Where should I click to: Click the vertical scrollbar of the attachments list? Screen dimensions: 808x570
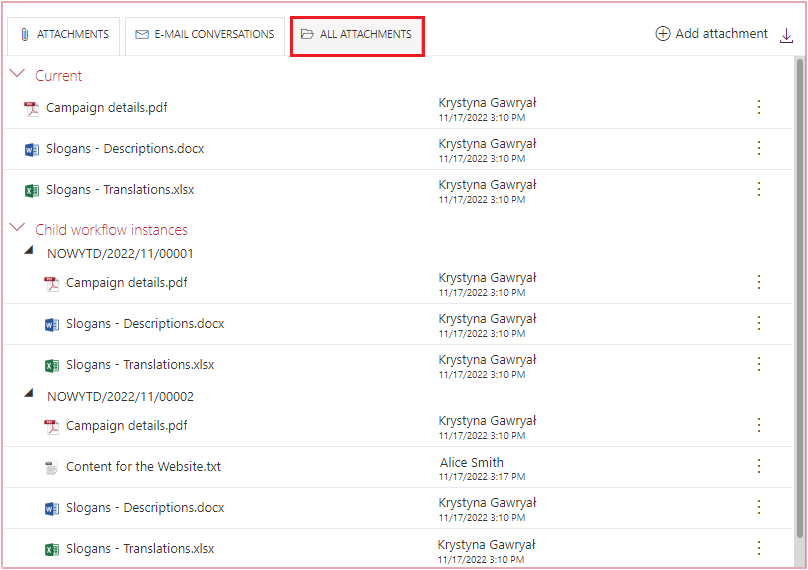coord(799,299)
